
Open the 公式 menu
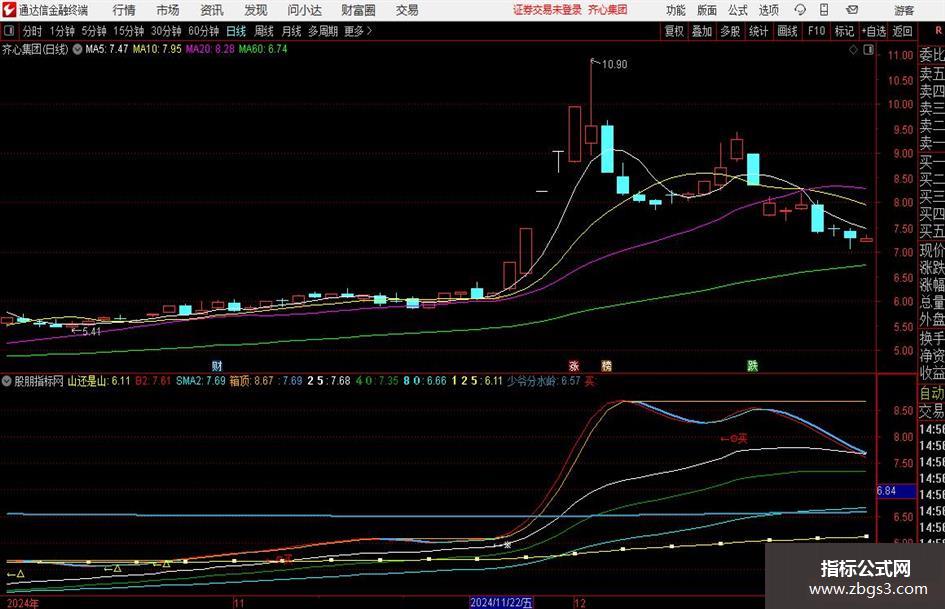click(x=738, y=10)
